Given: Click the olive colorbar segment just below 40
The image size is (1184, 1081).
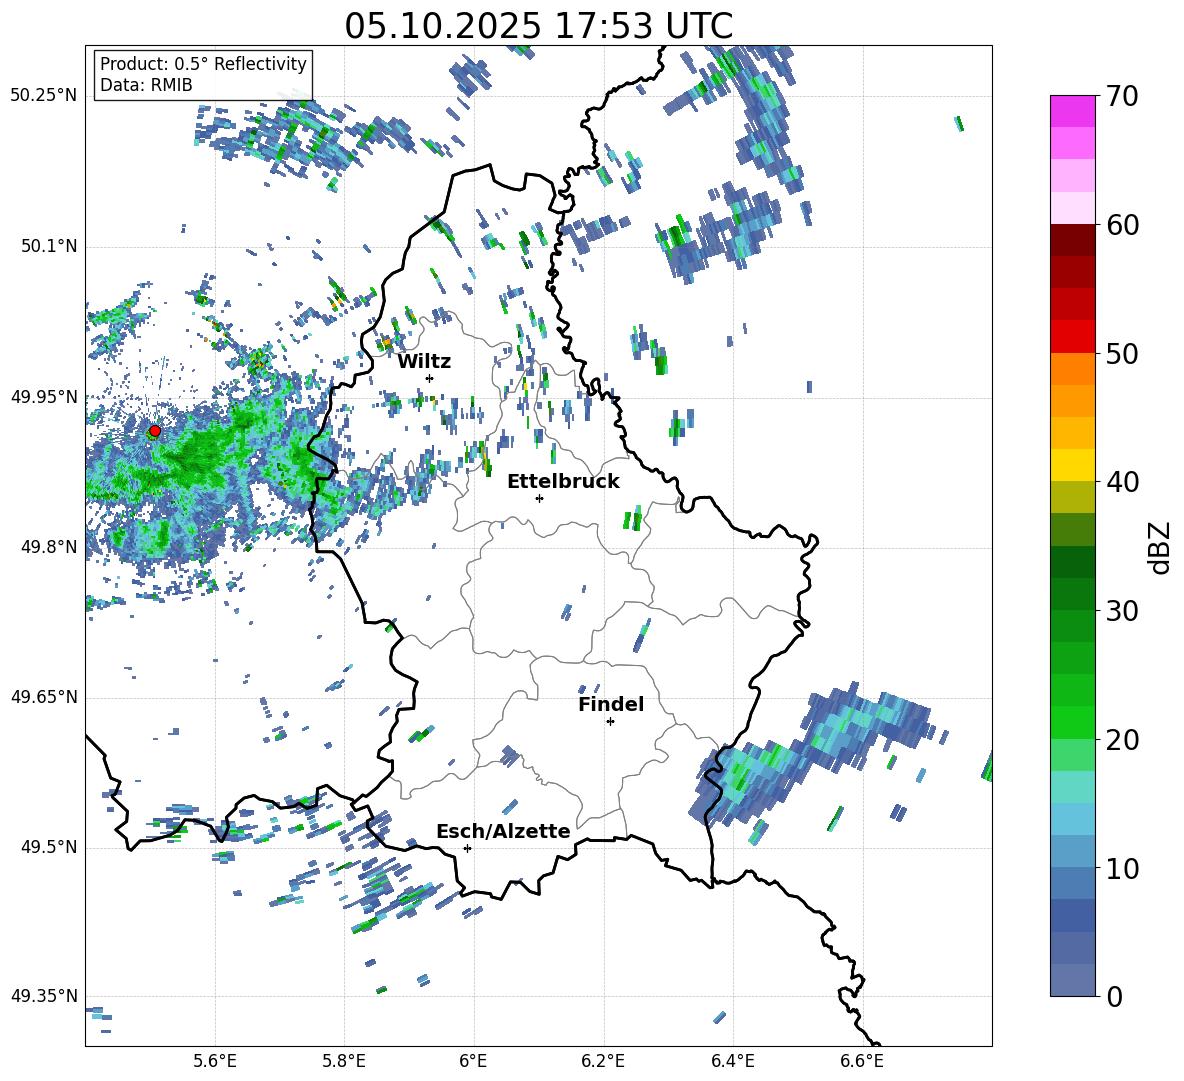Looking at the screenshot, I should pyautogui.click(x=1072, y=497).
